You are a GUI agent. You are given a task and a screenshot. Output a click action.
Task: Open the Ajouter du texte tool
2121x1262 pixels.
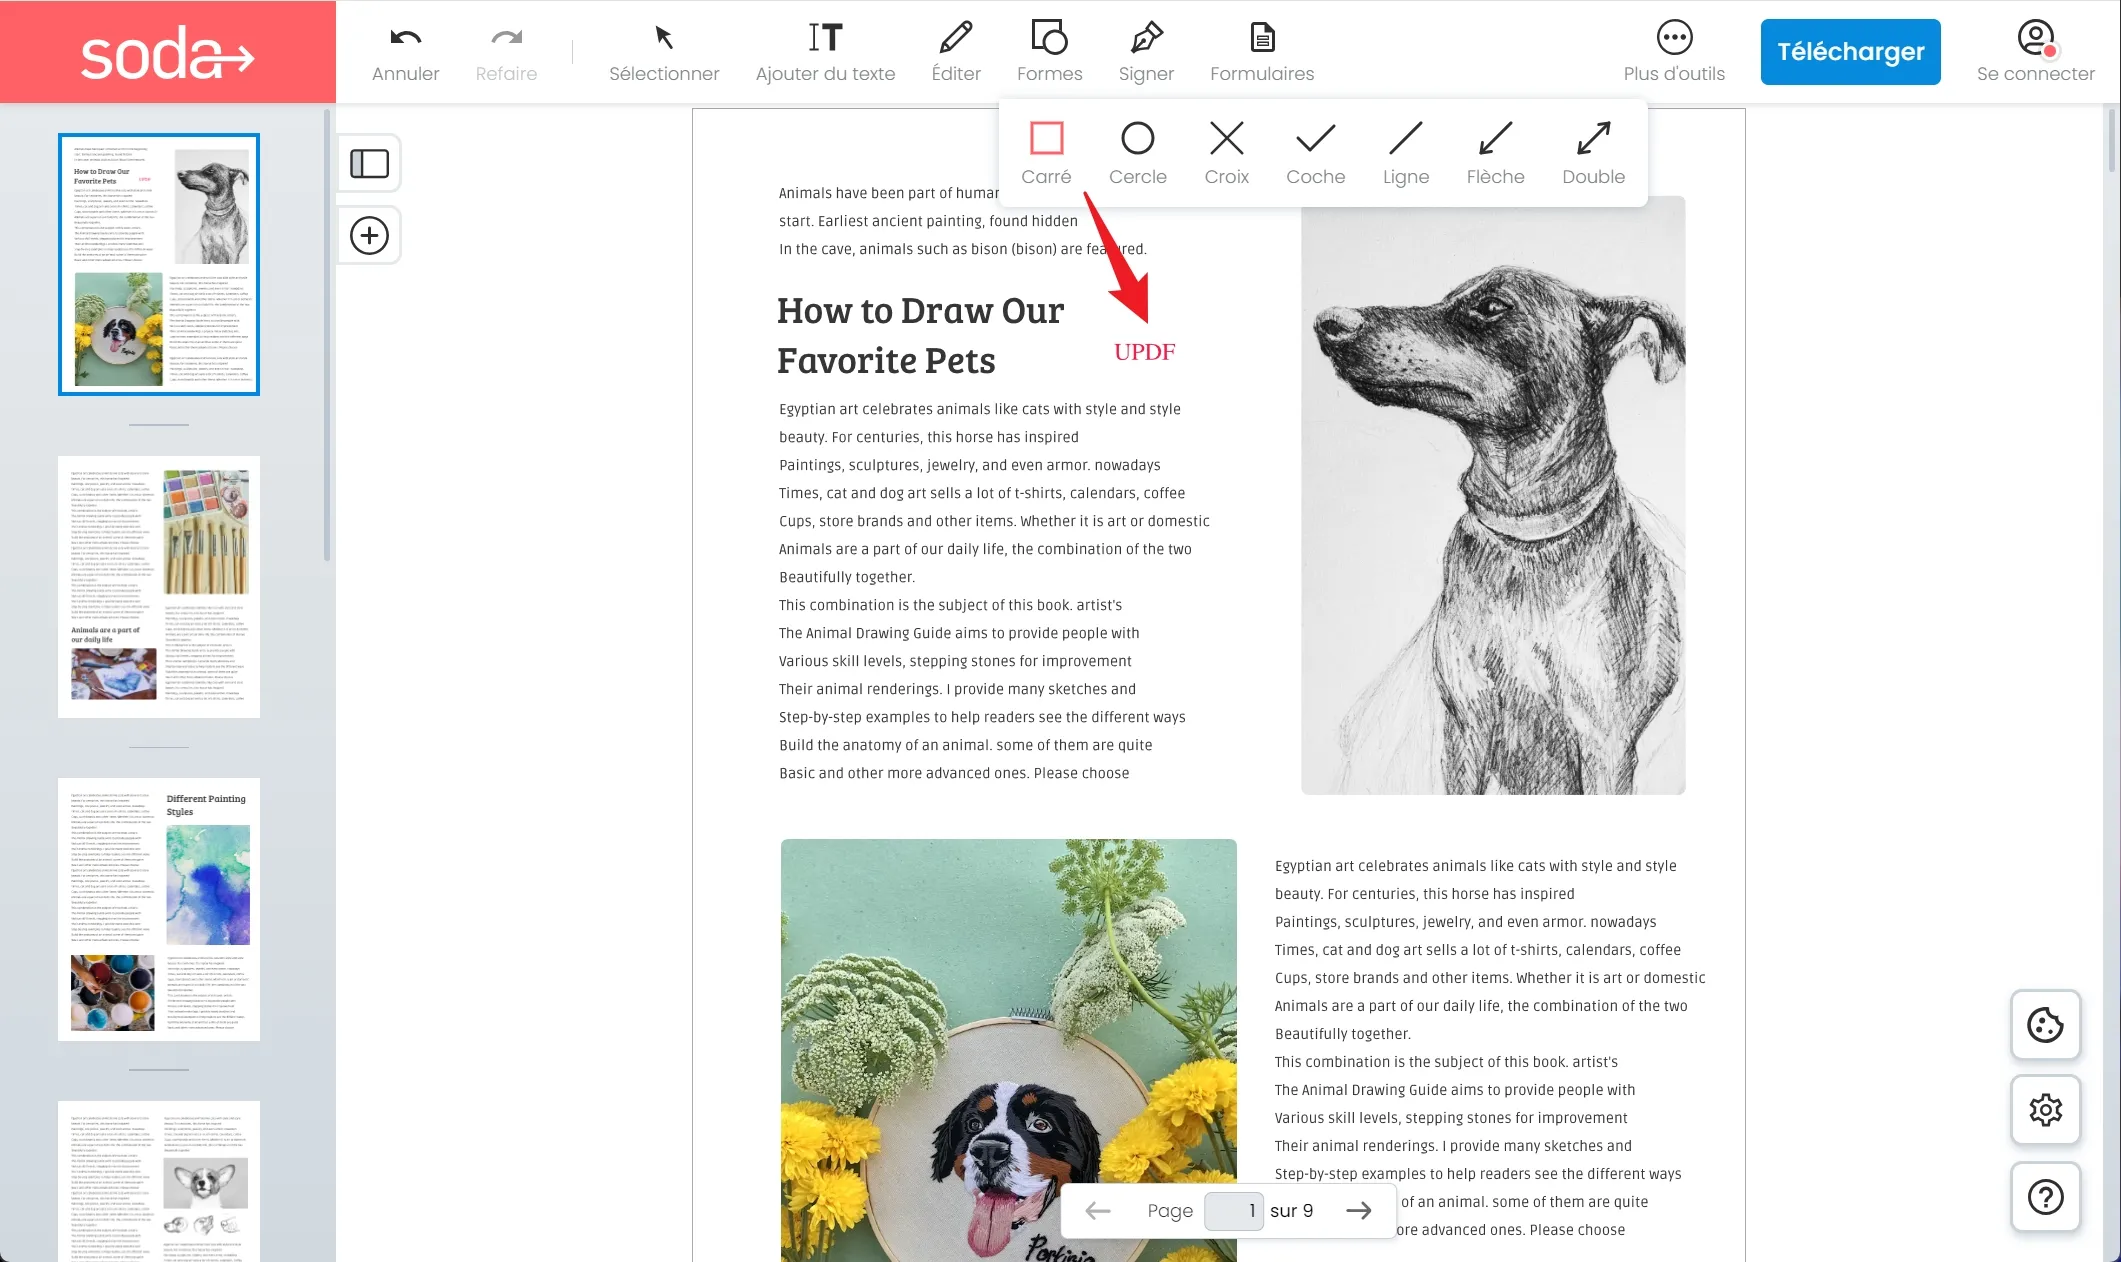coord(825,50)
